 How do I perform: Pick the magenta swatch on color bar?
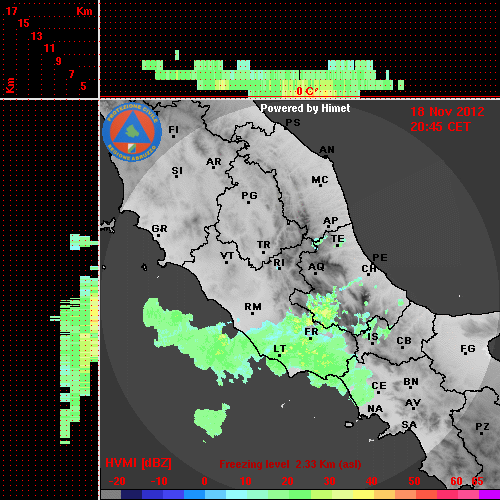pos(489,495)
